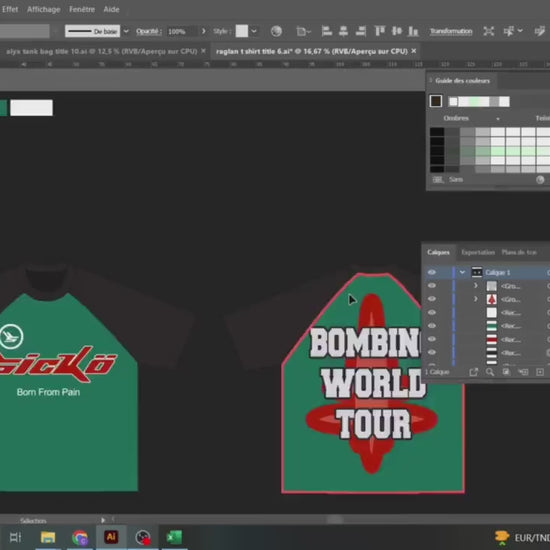
Task: Close the alyx tank bag title 10.ai tab
Action: (x=203, y=51)
